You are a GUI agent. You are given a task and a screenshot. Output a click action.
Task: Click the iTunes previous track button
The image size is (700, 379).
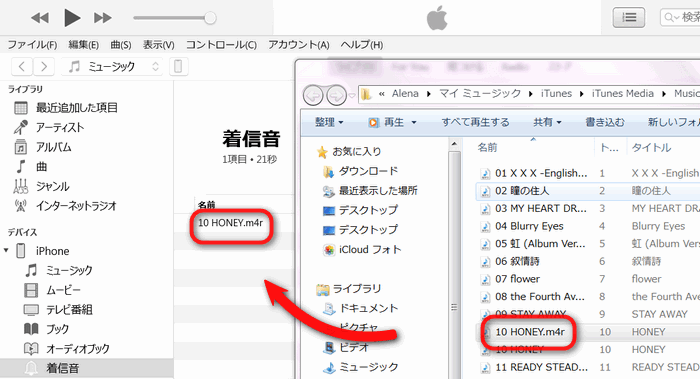click(x=40, y=18)
